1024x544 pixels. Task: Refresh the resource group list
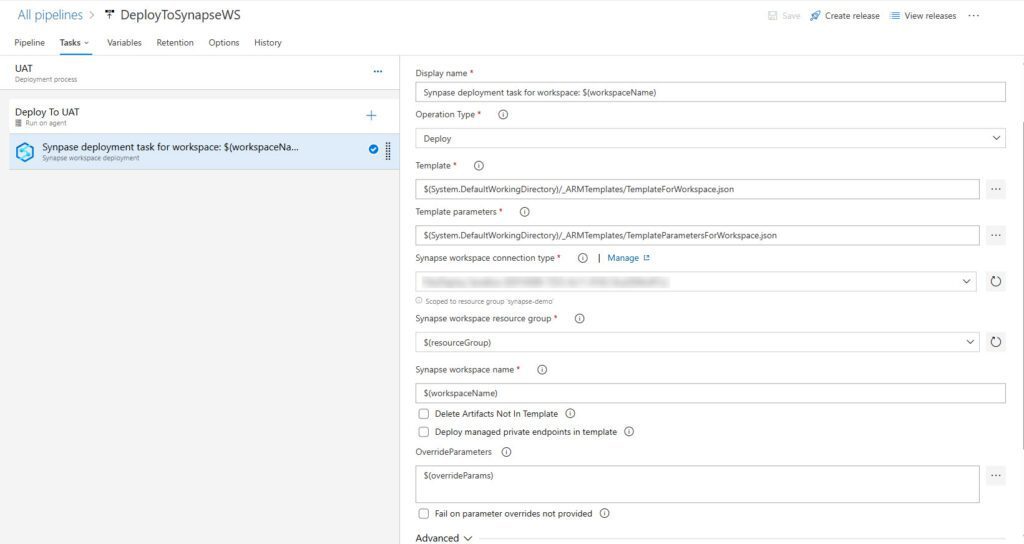click(995, 342)
